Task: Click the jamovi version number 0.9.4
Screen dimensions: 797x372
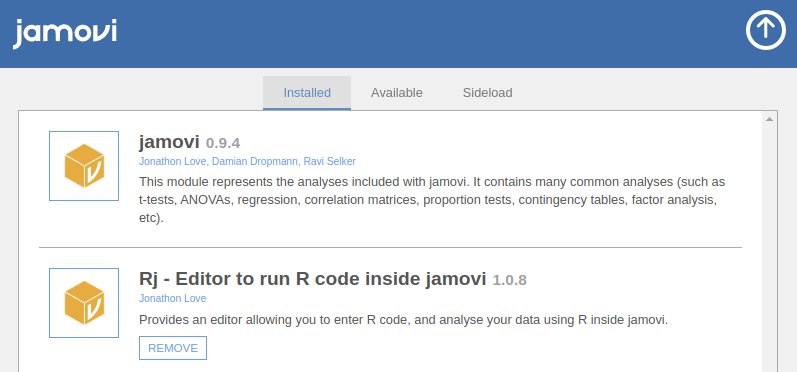Action: [x=223, y=143]
